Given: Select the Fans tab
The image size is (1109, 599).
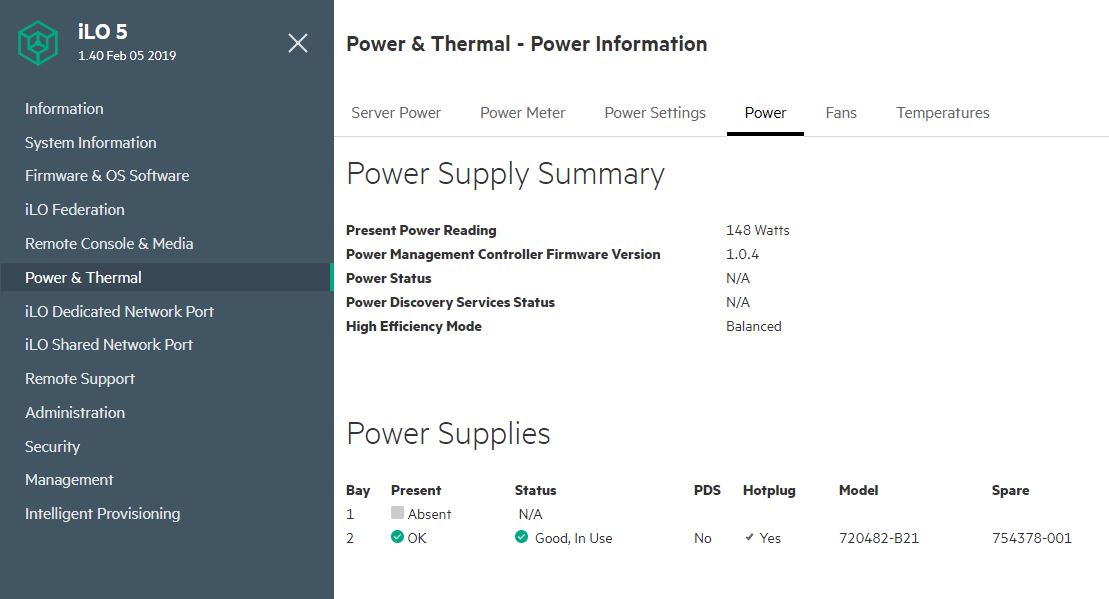Looking at the screenshot, I should pyautogui.click(x=841, y=113).
